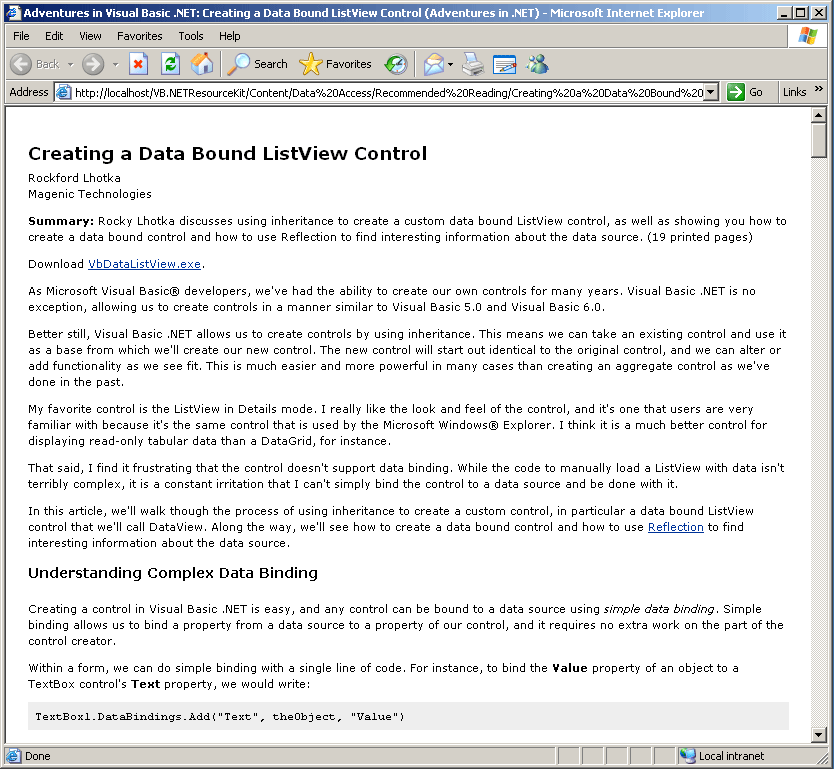Click the Windows flag logo throbber
The height and width of the screenshot is (769, 834).
tap(807, 36)
